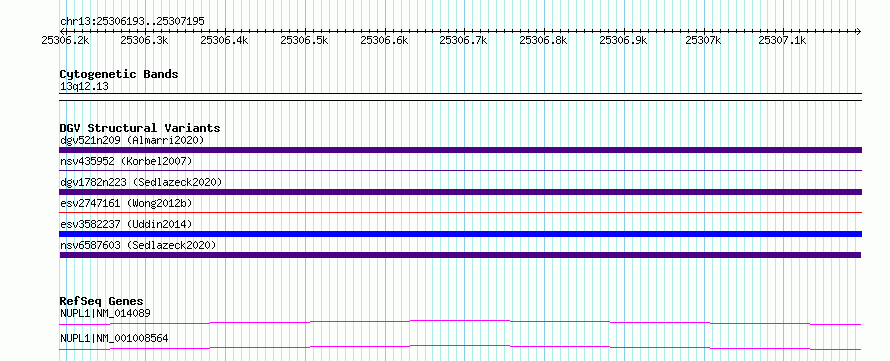Screen dimensions: 890x361
Task: Click the 25306.4k ruler tick label
Action: (225, 40)
